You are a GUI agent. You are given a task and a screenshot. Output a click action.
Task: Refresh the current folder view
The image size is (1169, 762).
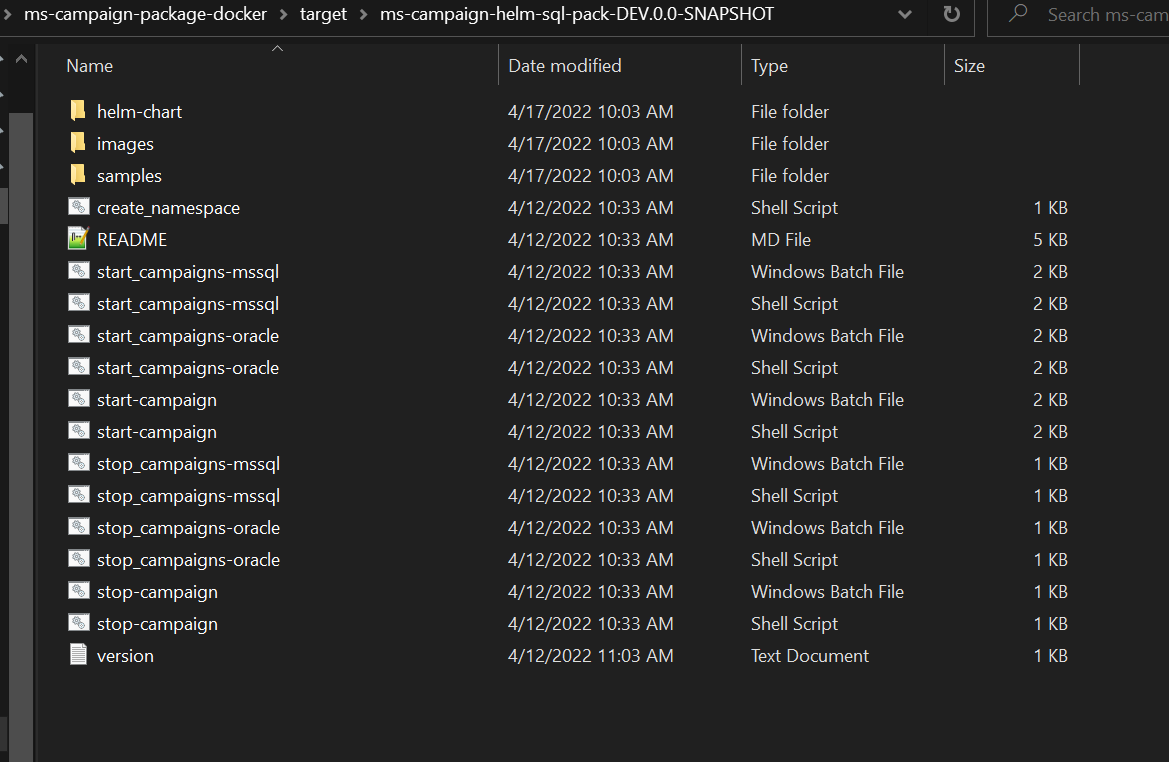(951, 15)
